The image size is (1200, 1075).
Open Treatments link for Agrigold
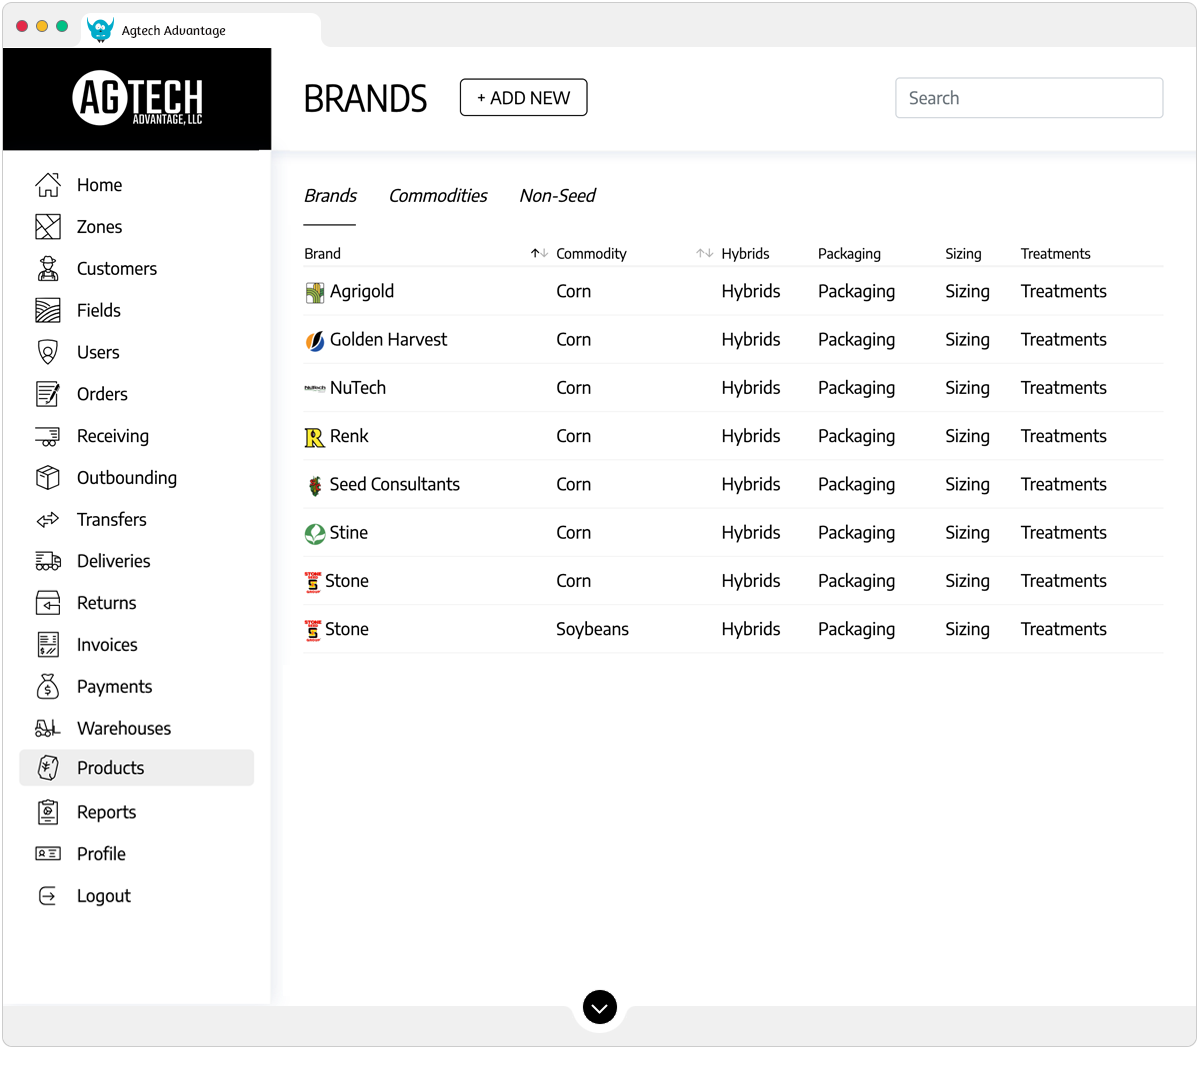click(x=1063, y=291)
